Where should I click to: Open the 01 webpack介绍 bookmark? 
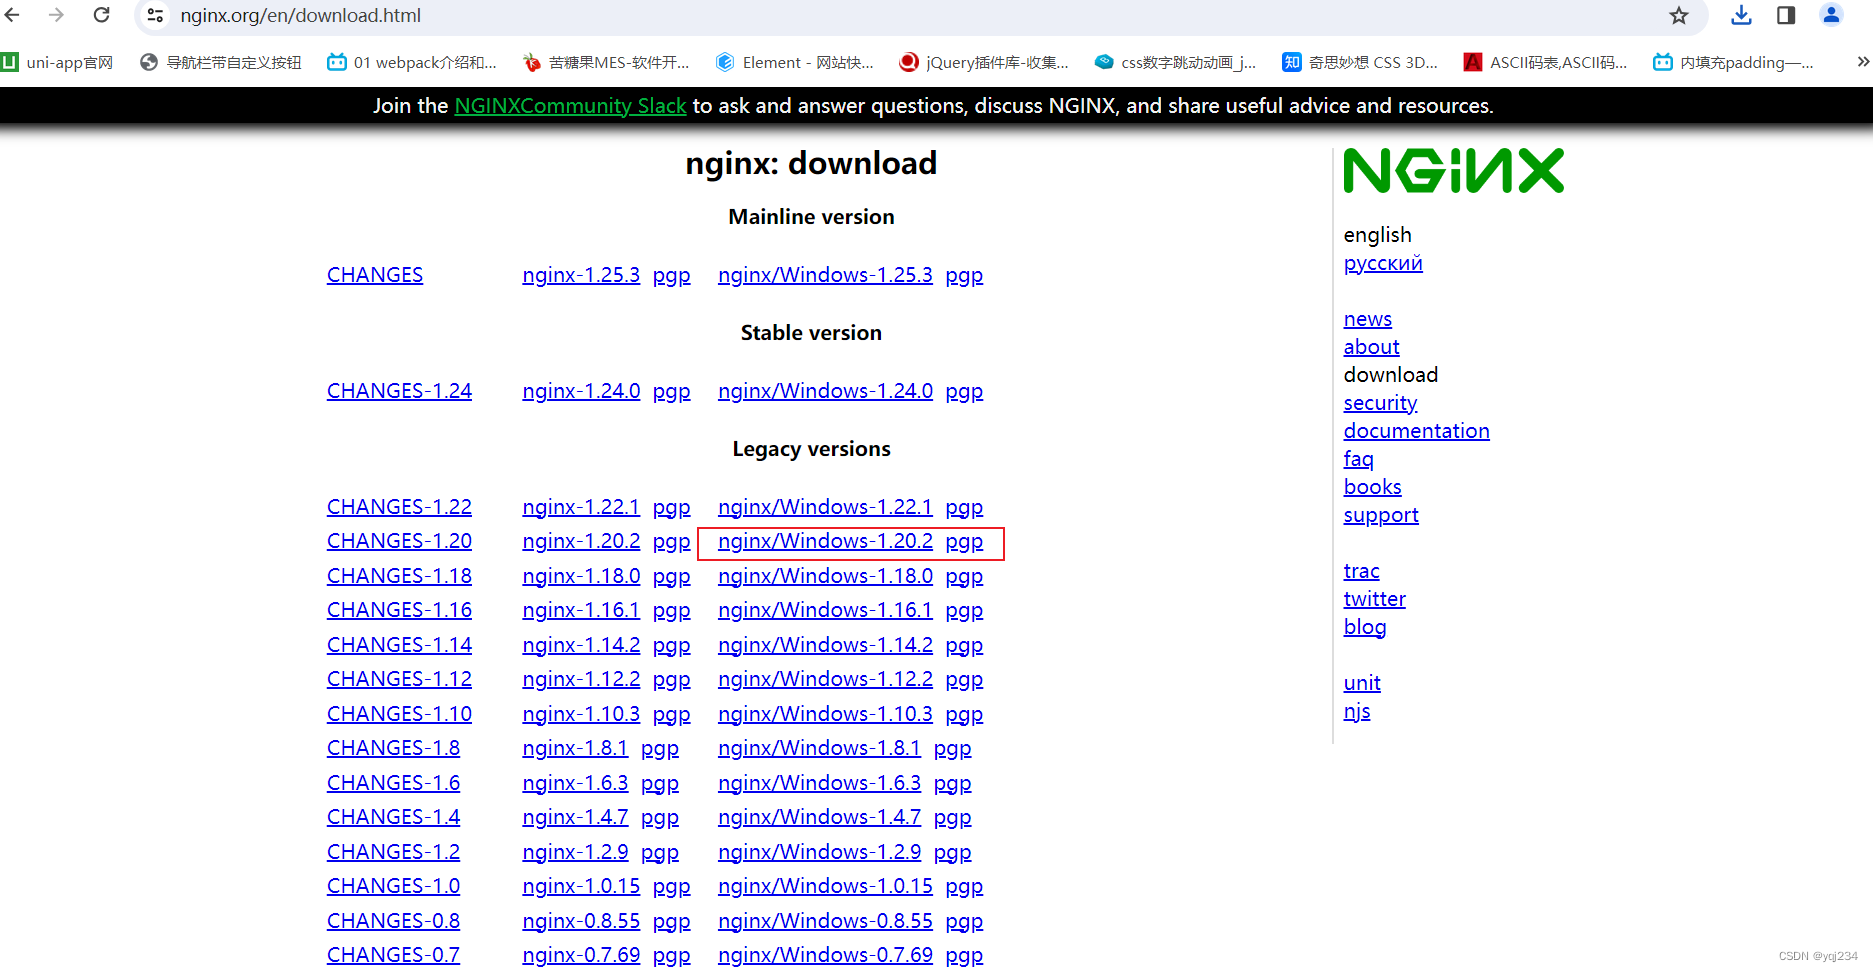click(x=412, y=62)
